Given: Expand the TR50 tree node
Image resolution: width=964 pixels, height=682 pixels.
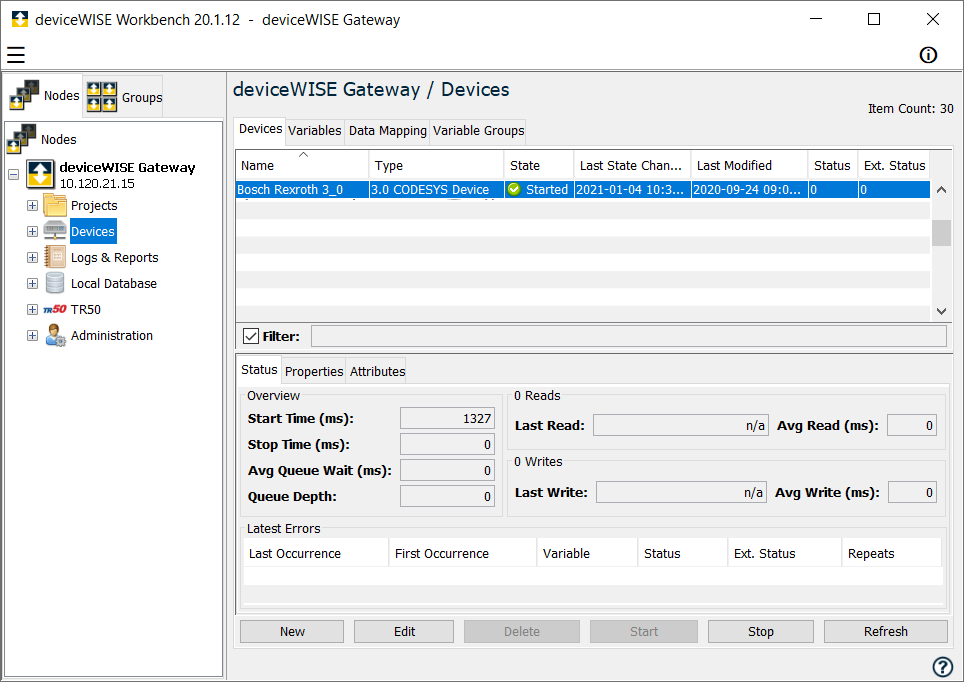Looking at the screenshot, I should click(33, 309).
